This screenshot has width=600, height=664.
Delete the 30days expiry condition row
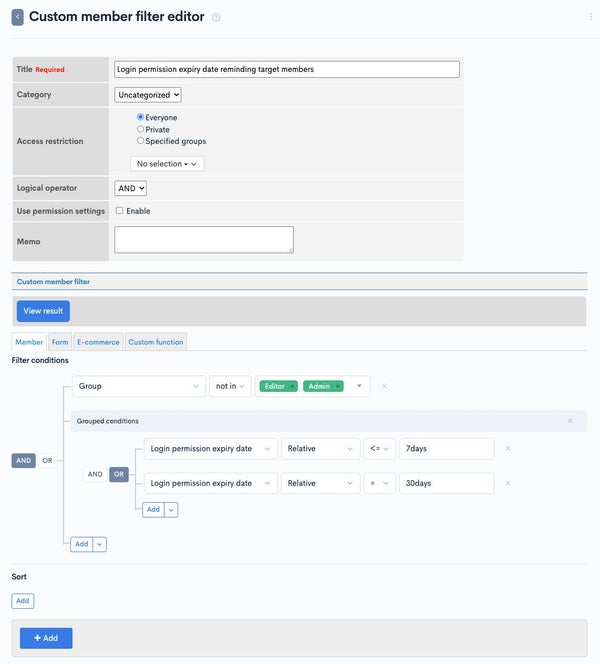click(x=508, y=483)
